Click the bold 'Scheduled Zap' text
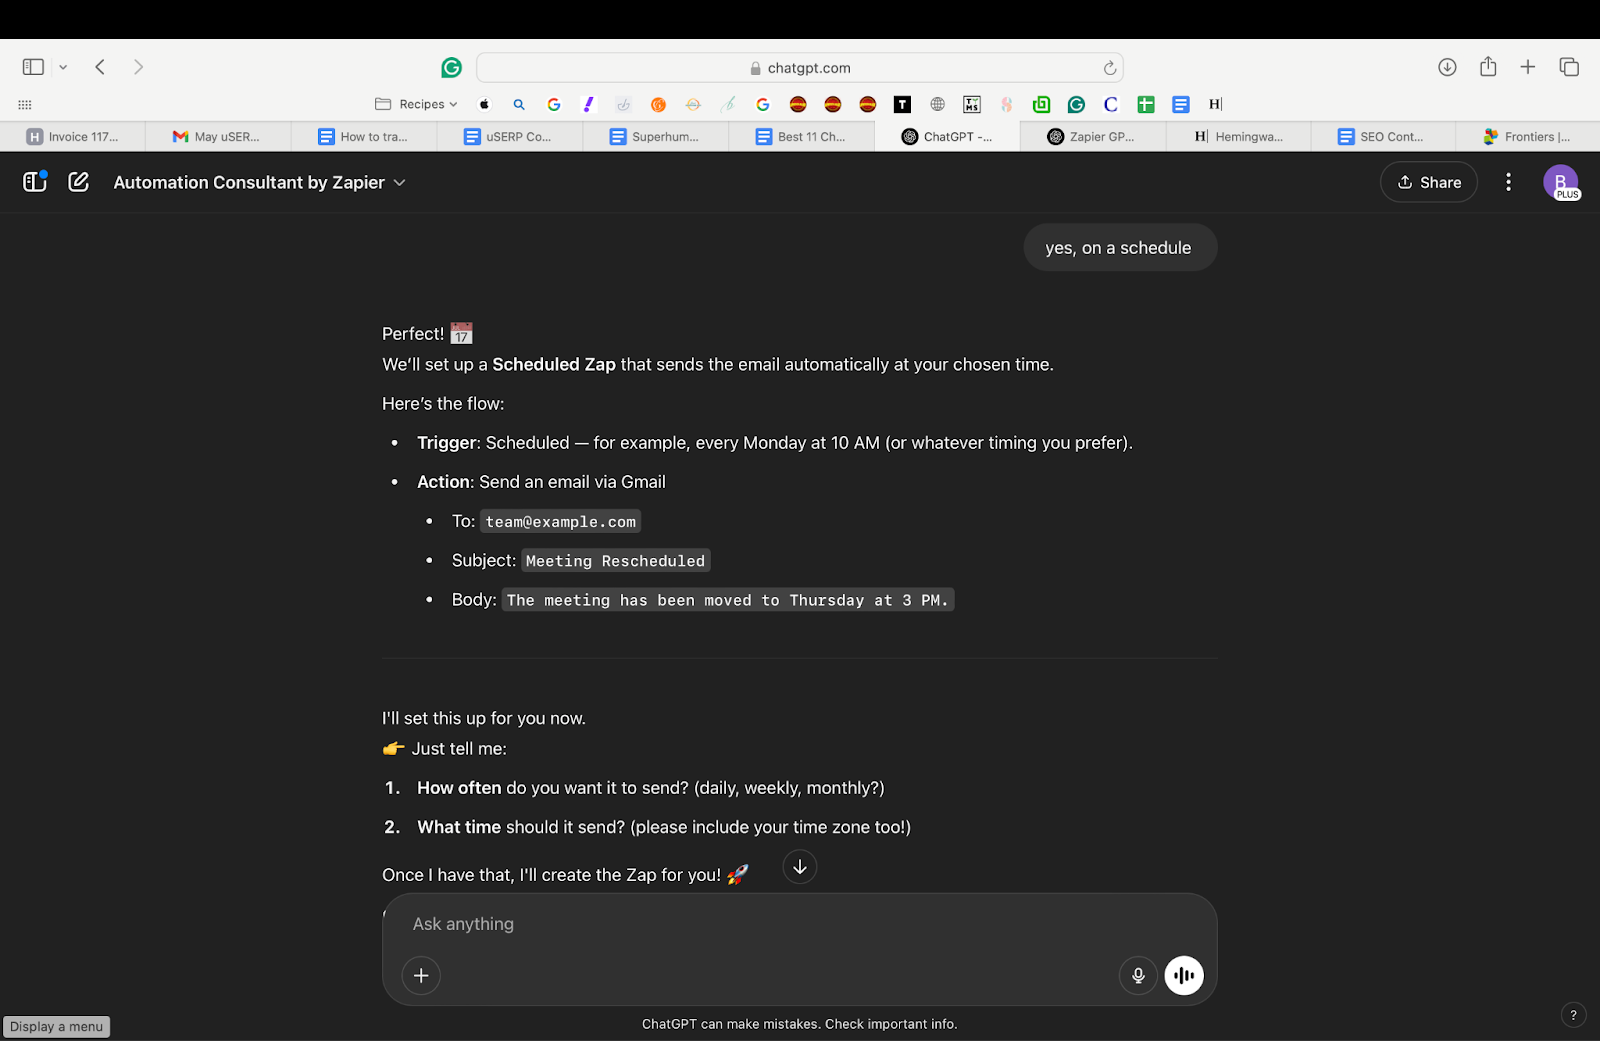The width and height of the screenshot is (1600, 1041). point(554,364)
